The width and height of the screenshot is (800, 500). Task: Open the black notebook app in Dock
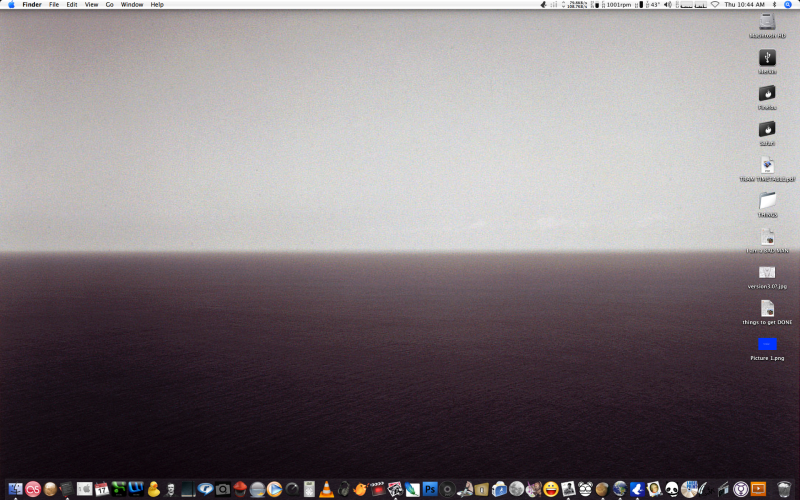pyautogui.click(x=188, y=489)
